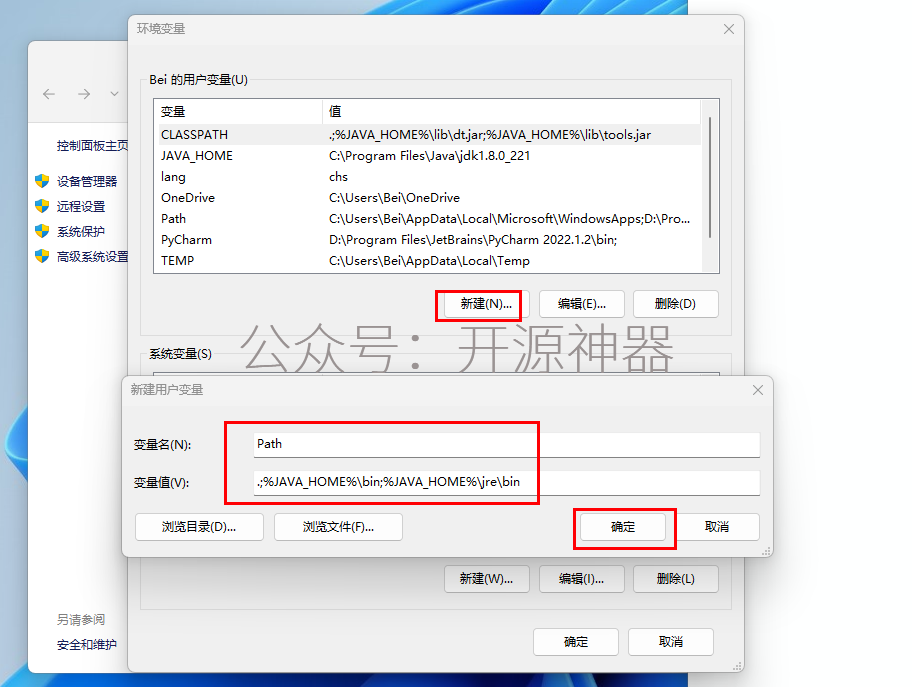Click the back arrow in control panel

[x=49, y=94]
